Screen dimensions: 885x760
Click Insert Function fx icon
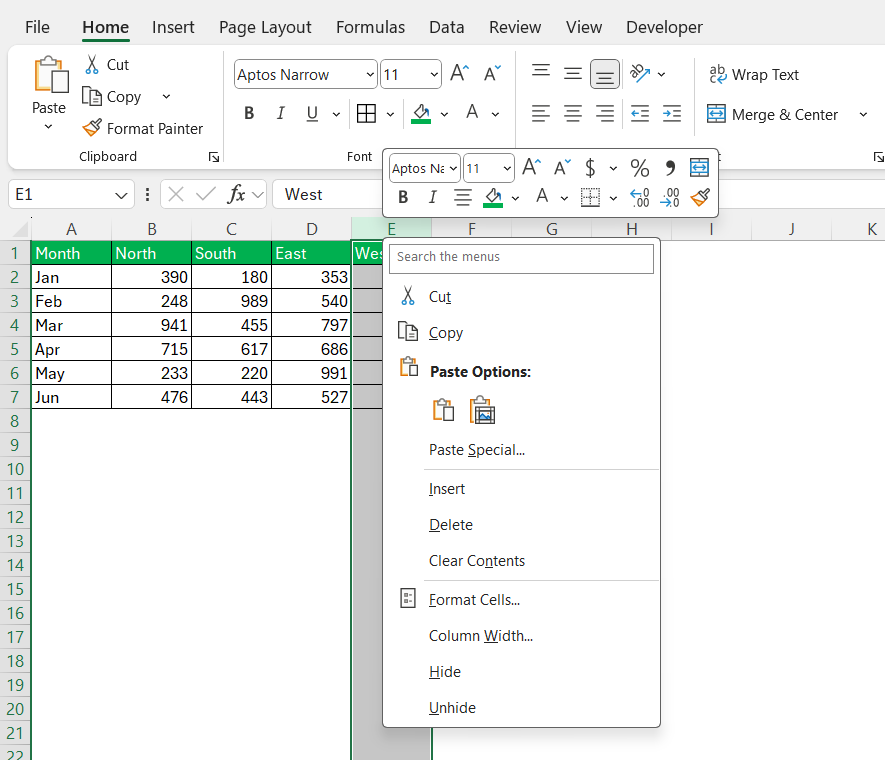tap(236, 195)
